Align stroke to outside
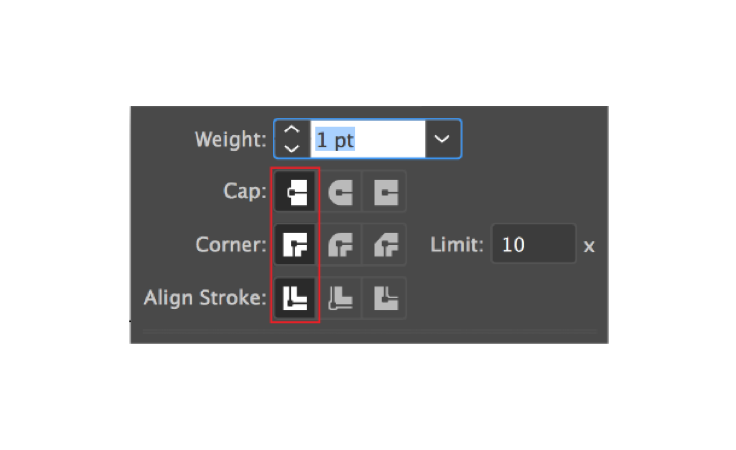 pyautogui.click(x=386, y=297)
